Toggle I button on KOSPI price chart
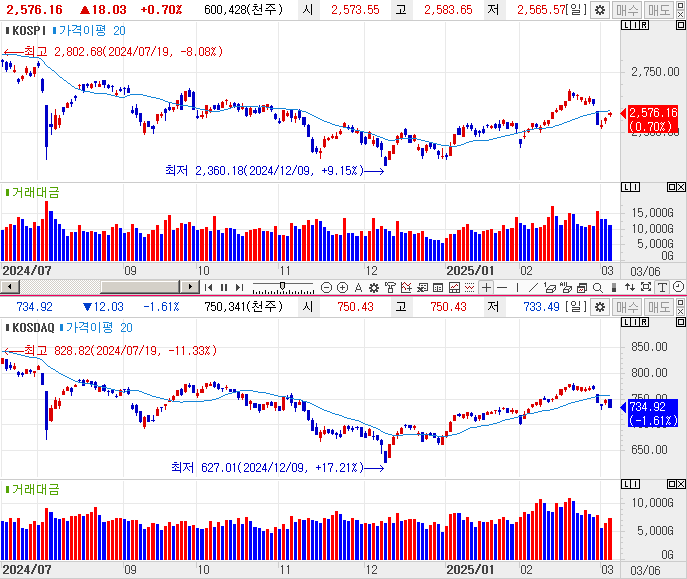 click(x=635, y=25)
